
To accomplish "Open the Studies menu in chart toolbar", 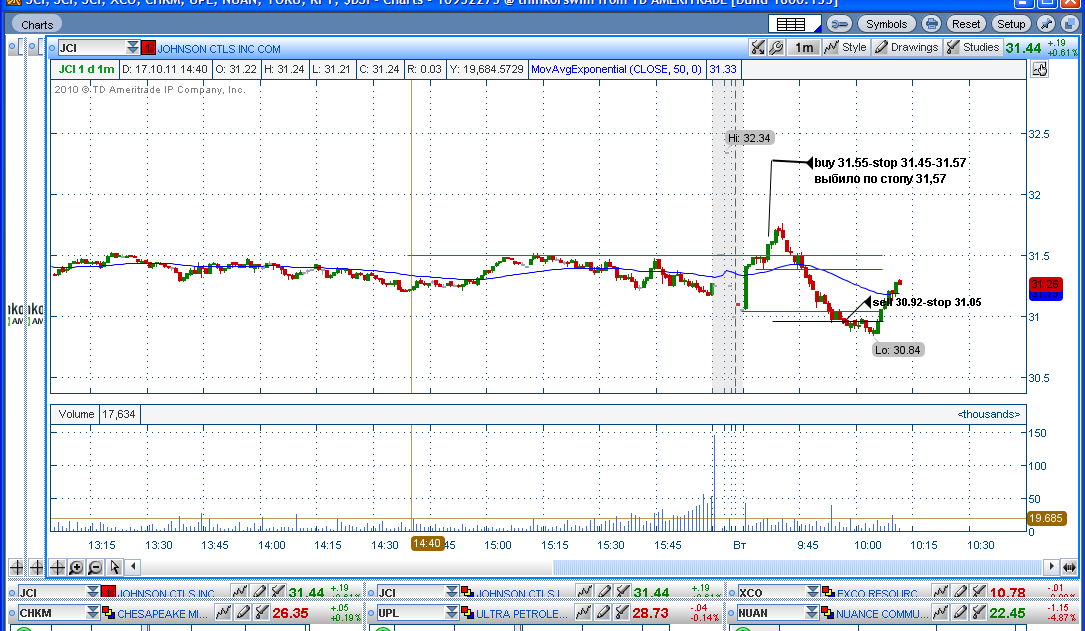I will pyautogui.click(x=973, y=47).
